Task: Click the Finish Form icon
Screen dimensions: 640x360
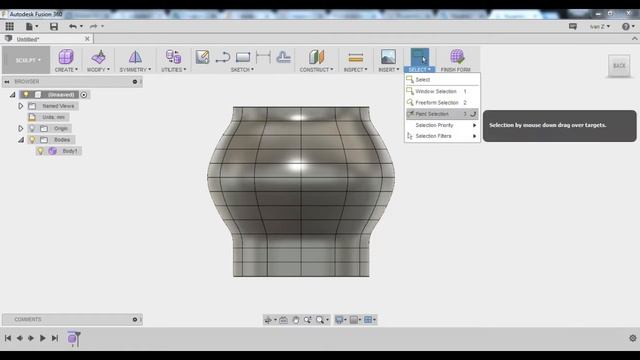Action: [457, 57]
